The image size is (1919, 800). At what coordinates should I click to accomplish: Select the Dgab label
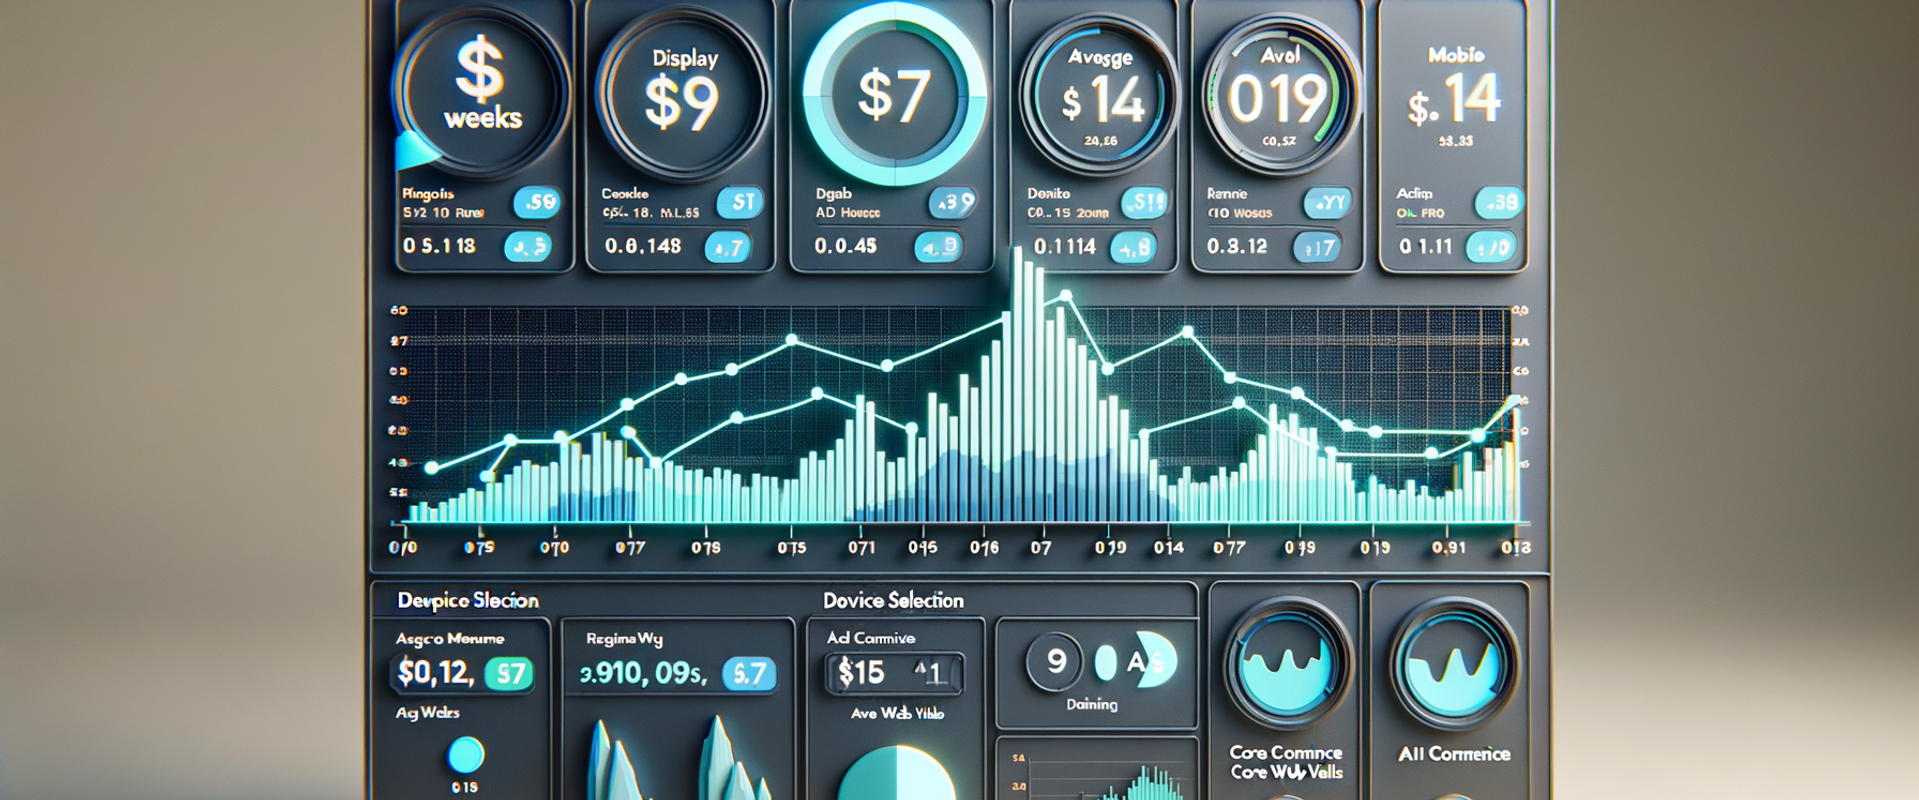[833, 194]
